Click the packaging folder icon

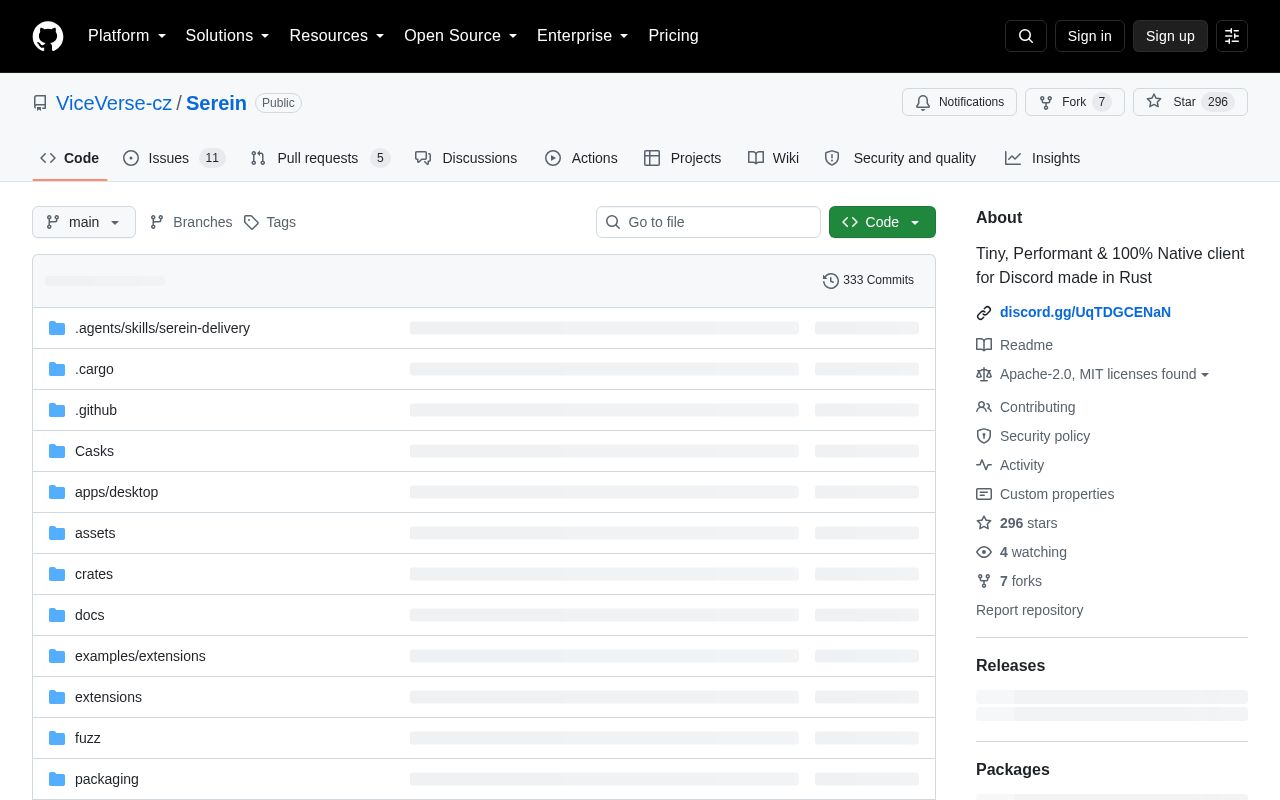[x=57, y=779]
